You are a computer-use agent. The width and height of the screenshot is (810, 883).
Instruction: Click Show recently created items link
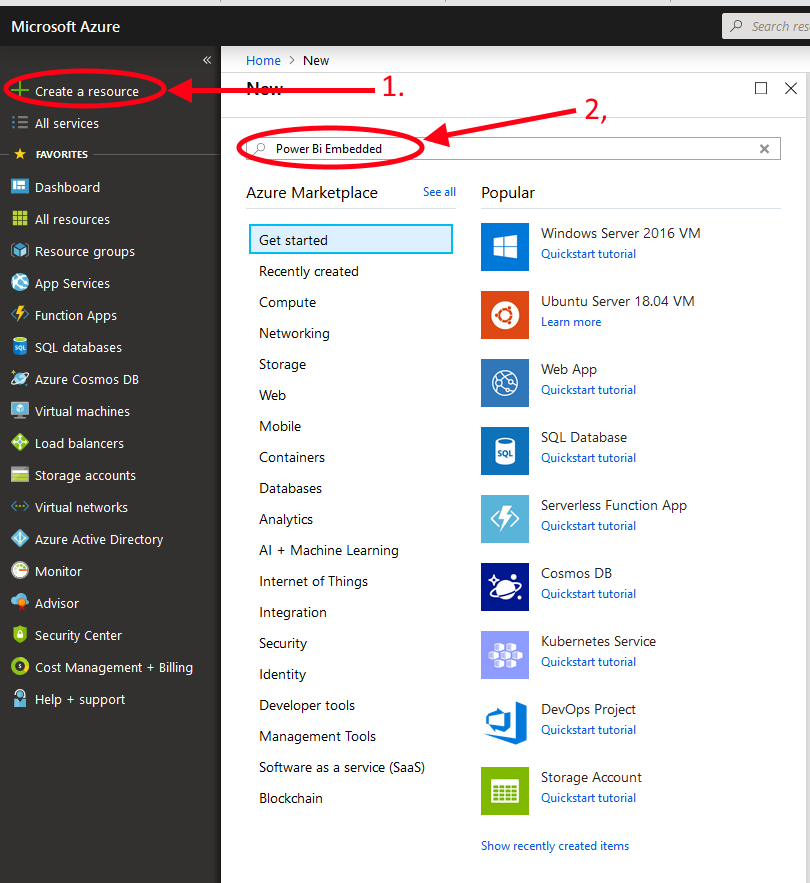point(555,846)
